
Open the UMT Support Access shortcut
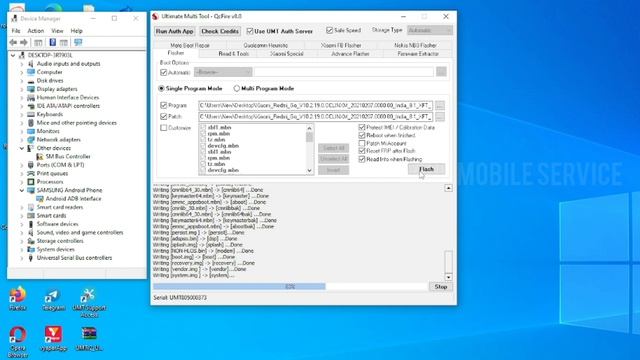pos(89,302)
